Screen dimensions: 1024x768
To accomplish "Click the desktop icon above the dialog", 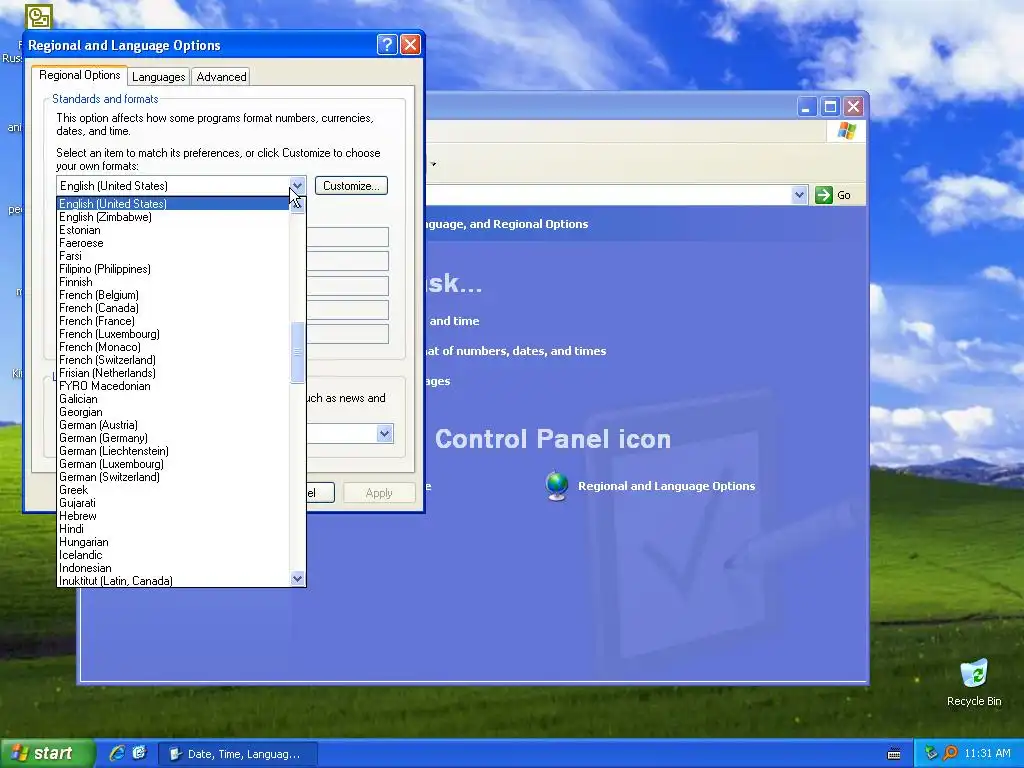I will click(39, 16).
